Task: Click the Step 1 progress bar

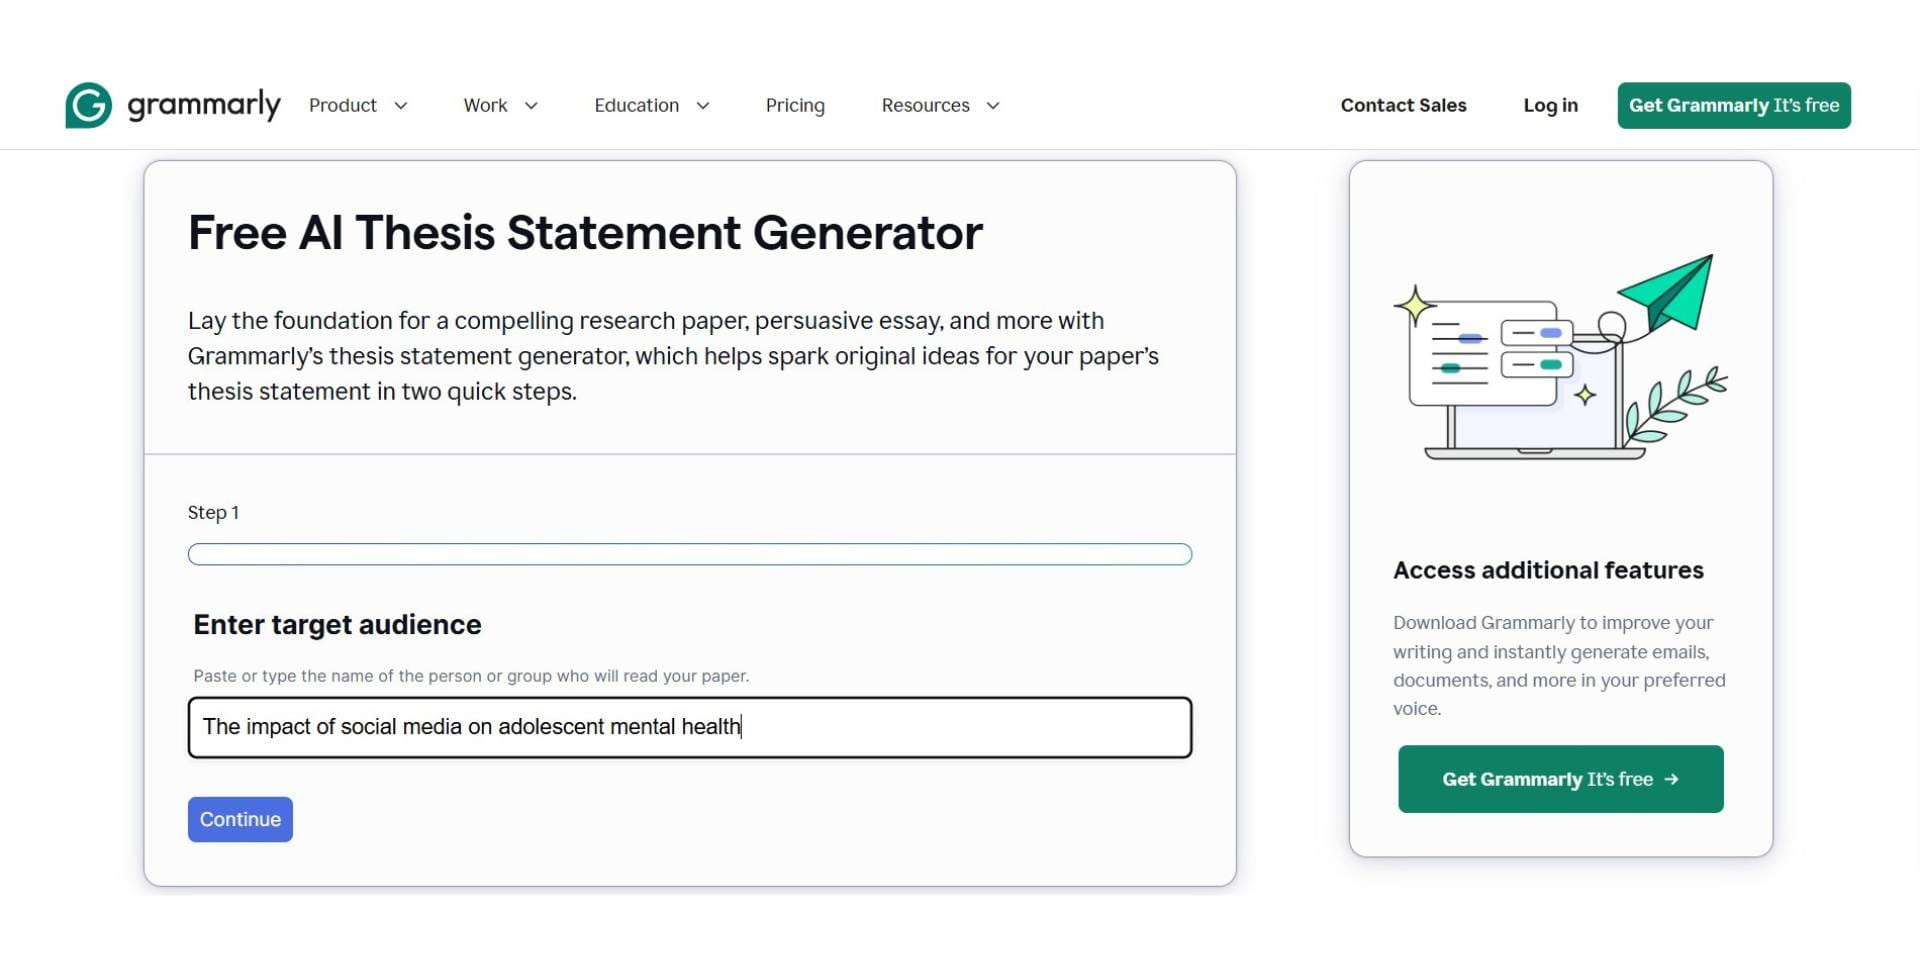Action: click(x=689, y=553)
